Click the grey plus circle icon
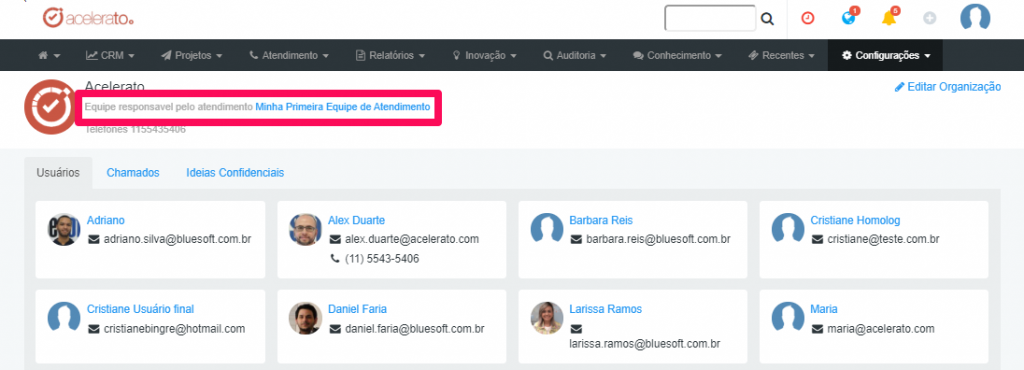This screenshot has width=1024, height=370. 930,18
